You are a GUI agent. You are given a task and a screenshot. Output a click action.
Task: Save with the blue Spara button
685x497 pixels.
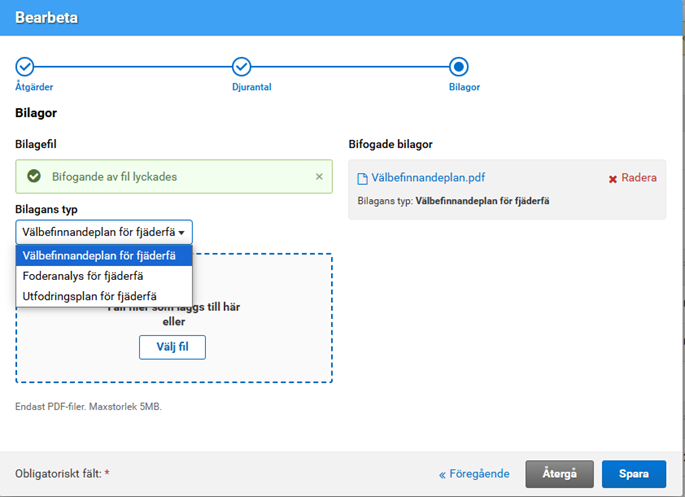(633, 474)
